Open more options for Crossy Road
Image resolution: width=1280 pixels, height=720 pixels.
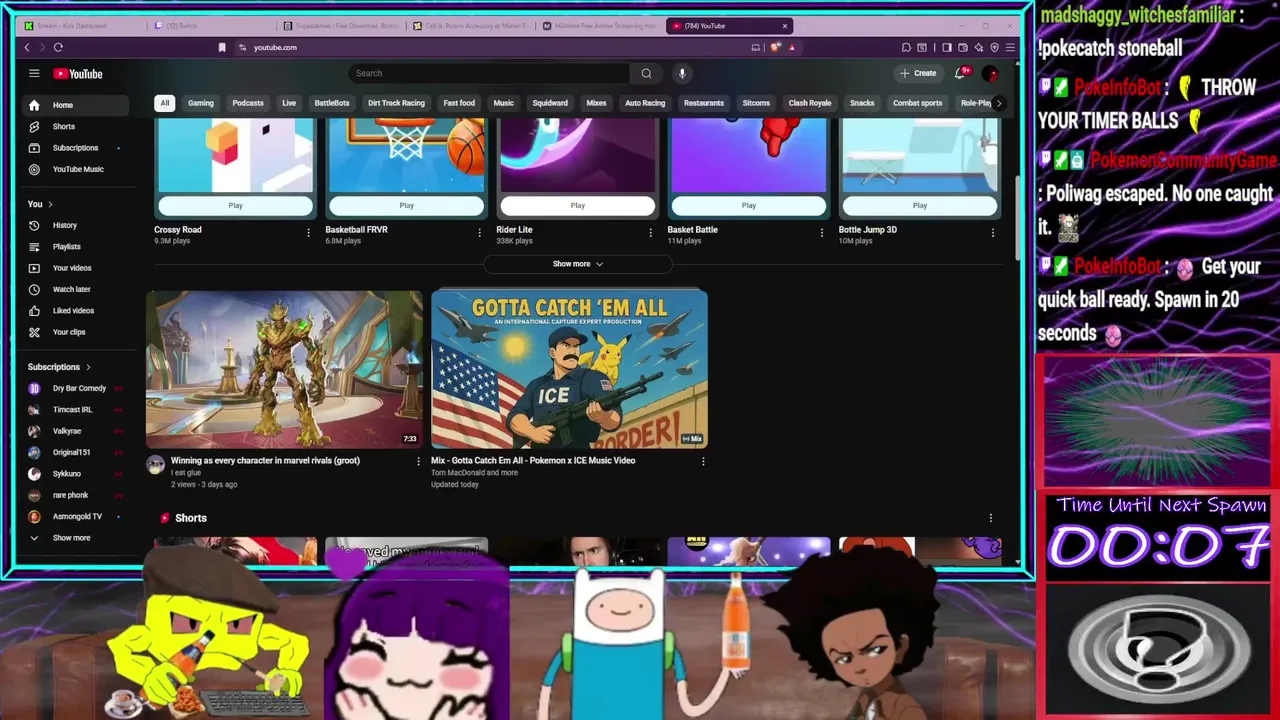click(x=308, y=232)
